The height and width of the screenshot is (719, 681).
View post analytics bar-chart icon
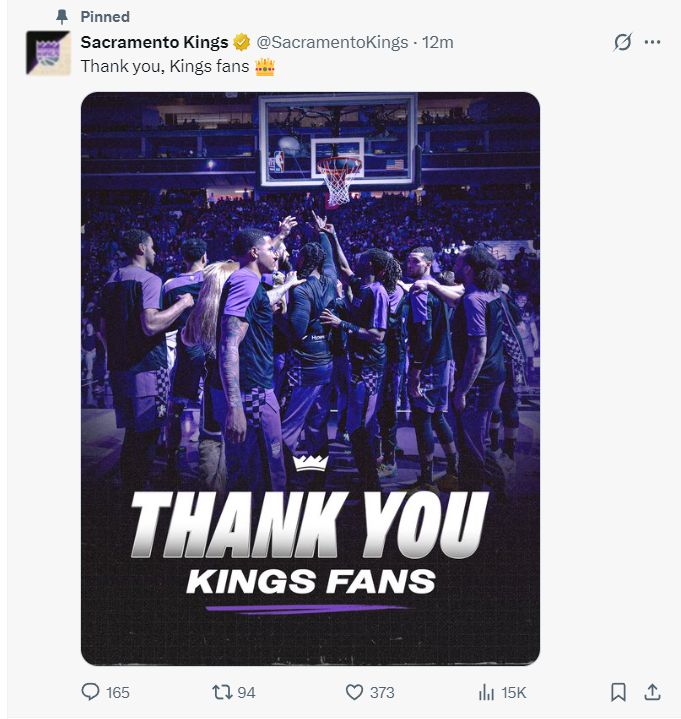pyautogui.click(x=487, y=692)
